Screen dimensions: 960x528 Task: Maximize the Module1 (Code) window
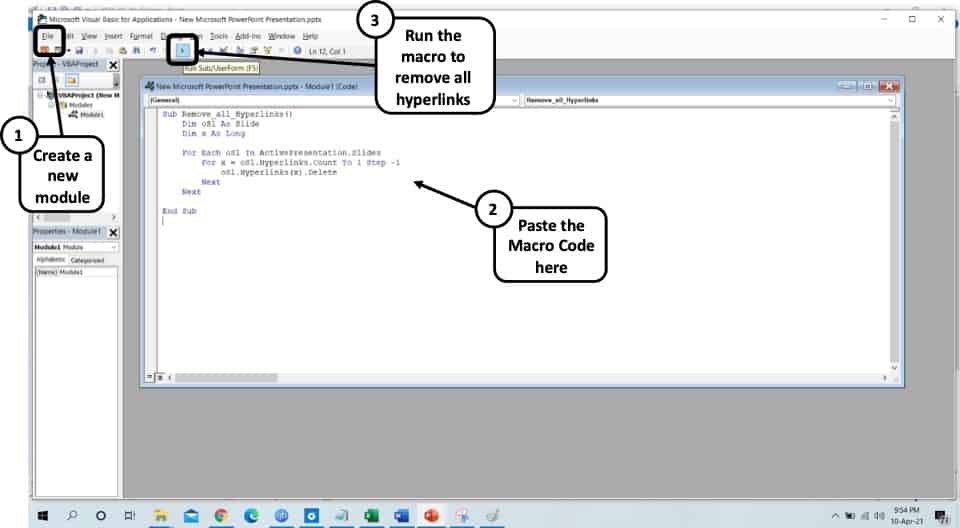tap(868, 86)
